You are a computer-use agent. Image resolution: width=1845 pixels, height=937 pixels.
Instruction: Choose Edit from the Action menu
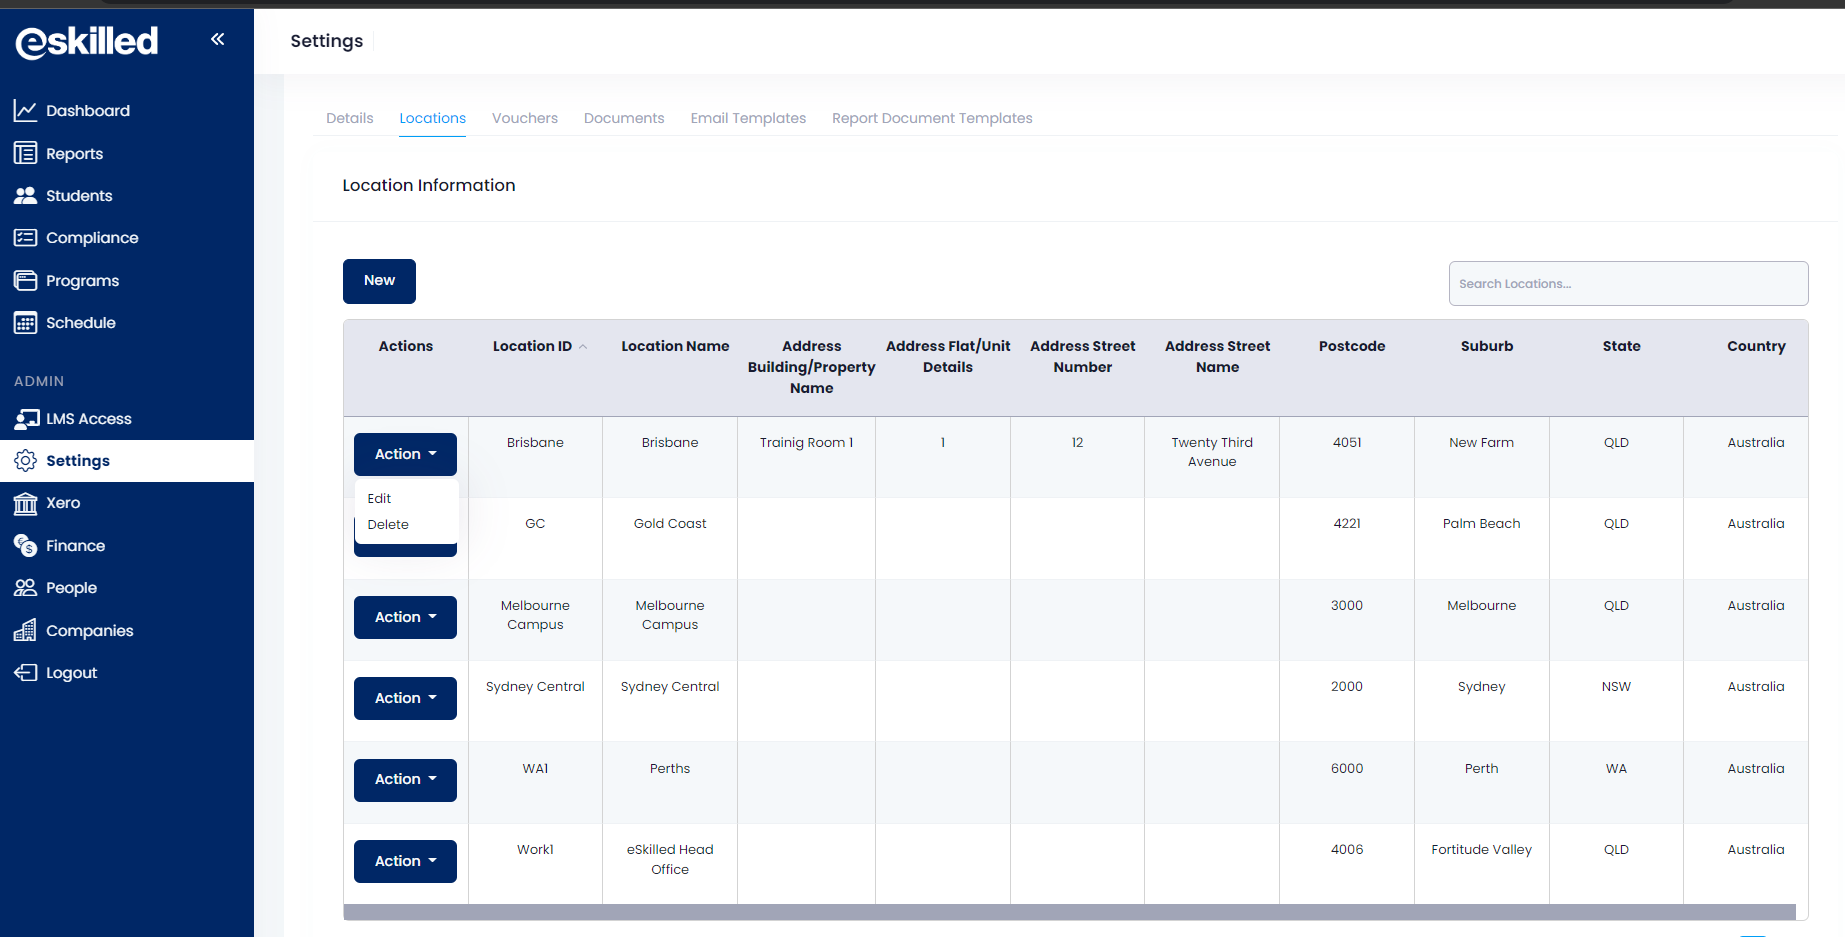coord(379,498)
